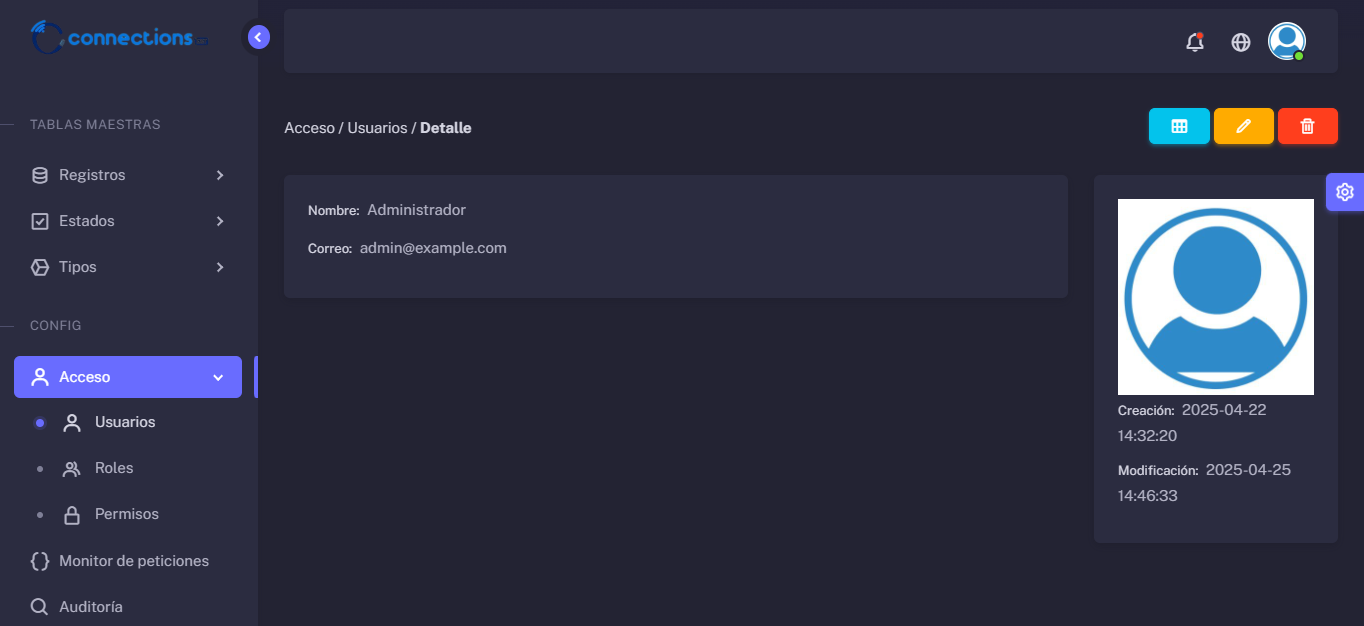This screenshot has width=1364, height=626.
Task: Open the user avatar menu in header
Action: point(1287,41)
